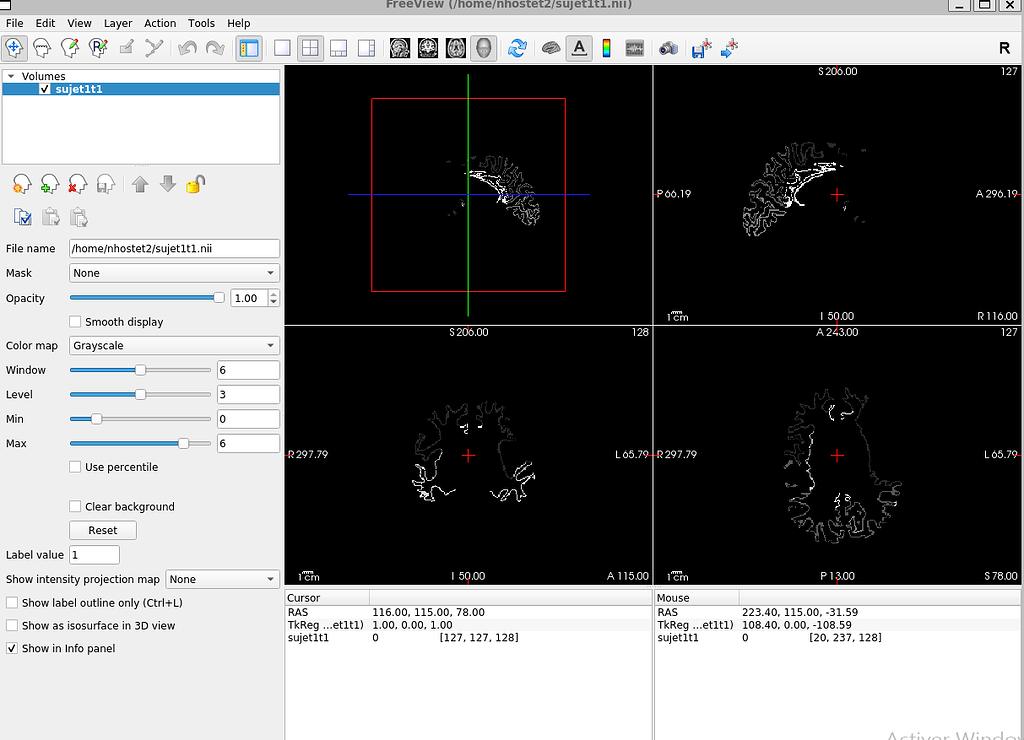Image resolution: width=1024 pixels, height=740 pixels.
Task: Switch to the 2x2 layout view
Action: [x=310, y=47]
